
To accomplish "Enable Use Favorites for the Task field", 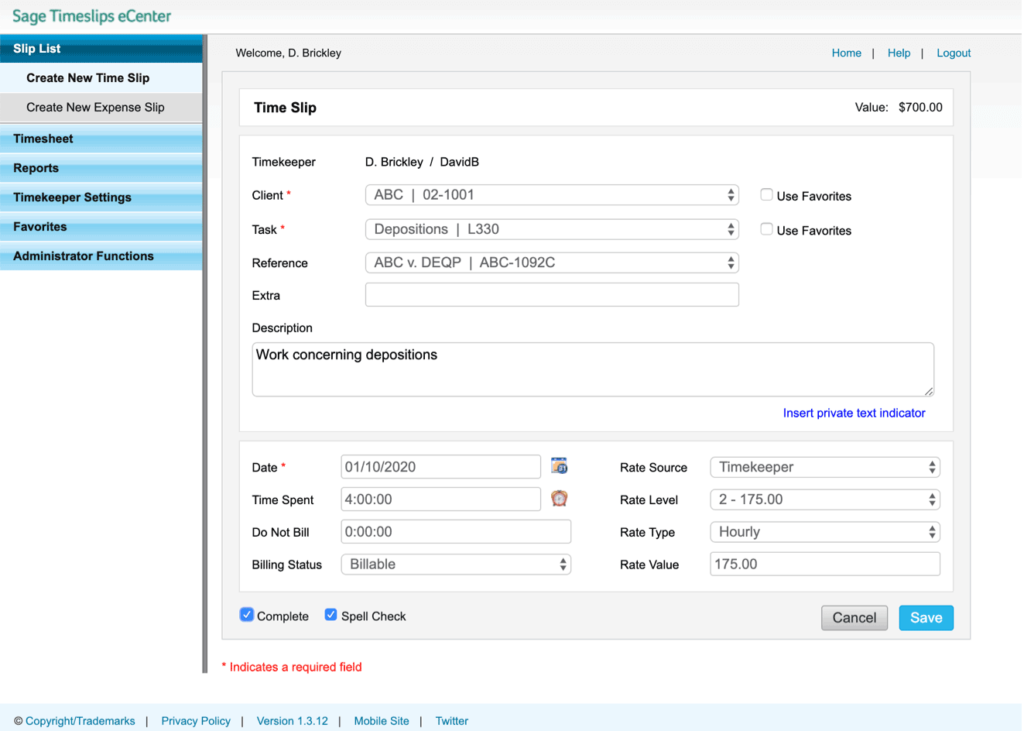I will tap(766, 230).
